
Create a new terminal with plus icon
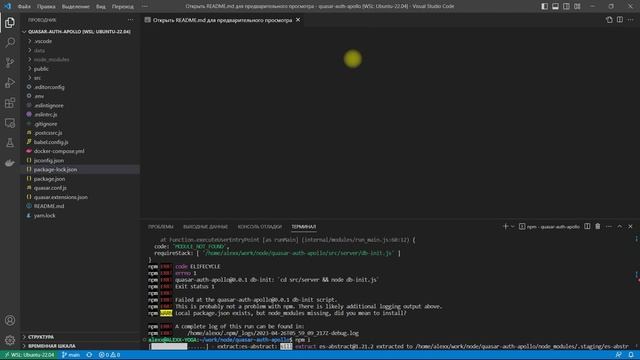[505, 227]
